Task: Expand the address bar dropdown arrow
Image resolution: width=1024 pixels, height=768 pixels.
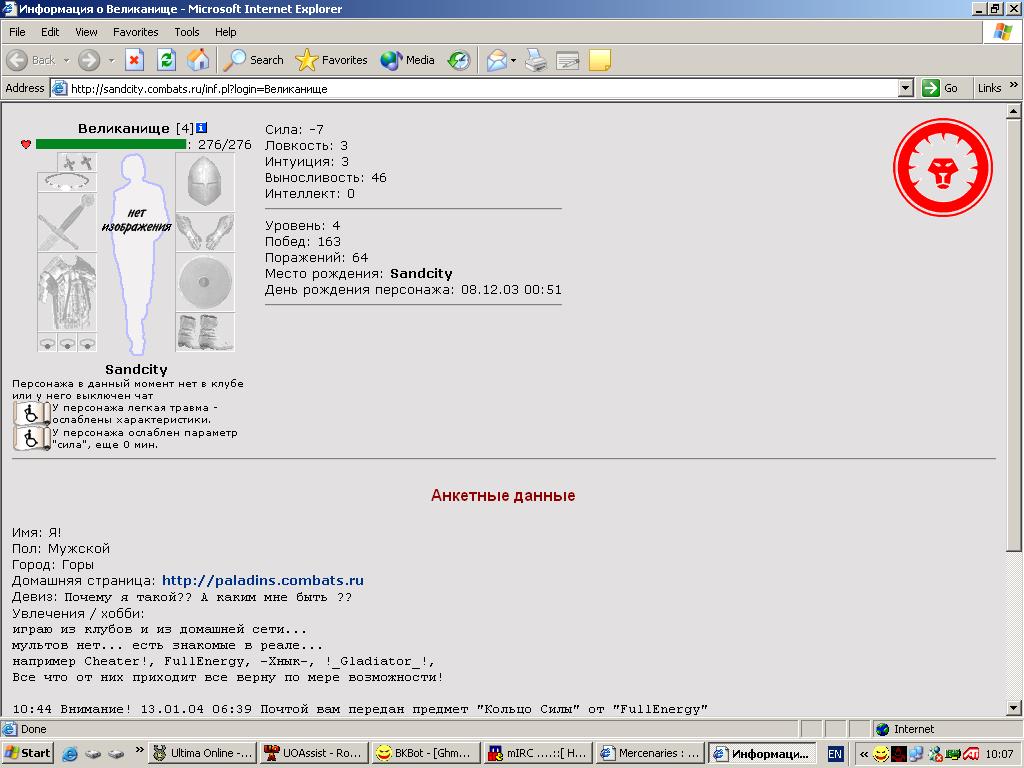Action: 906,88
